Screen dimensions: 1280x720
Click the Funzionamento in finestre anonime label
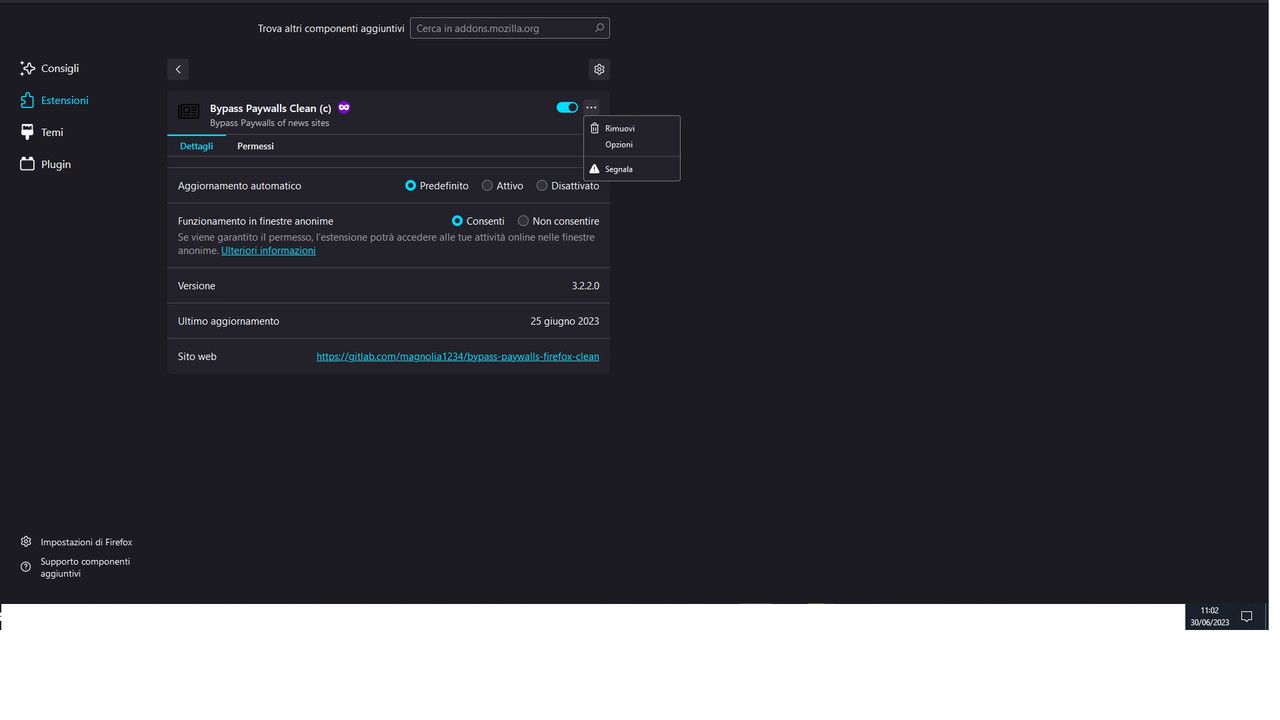pos(255,221)
